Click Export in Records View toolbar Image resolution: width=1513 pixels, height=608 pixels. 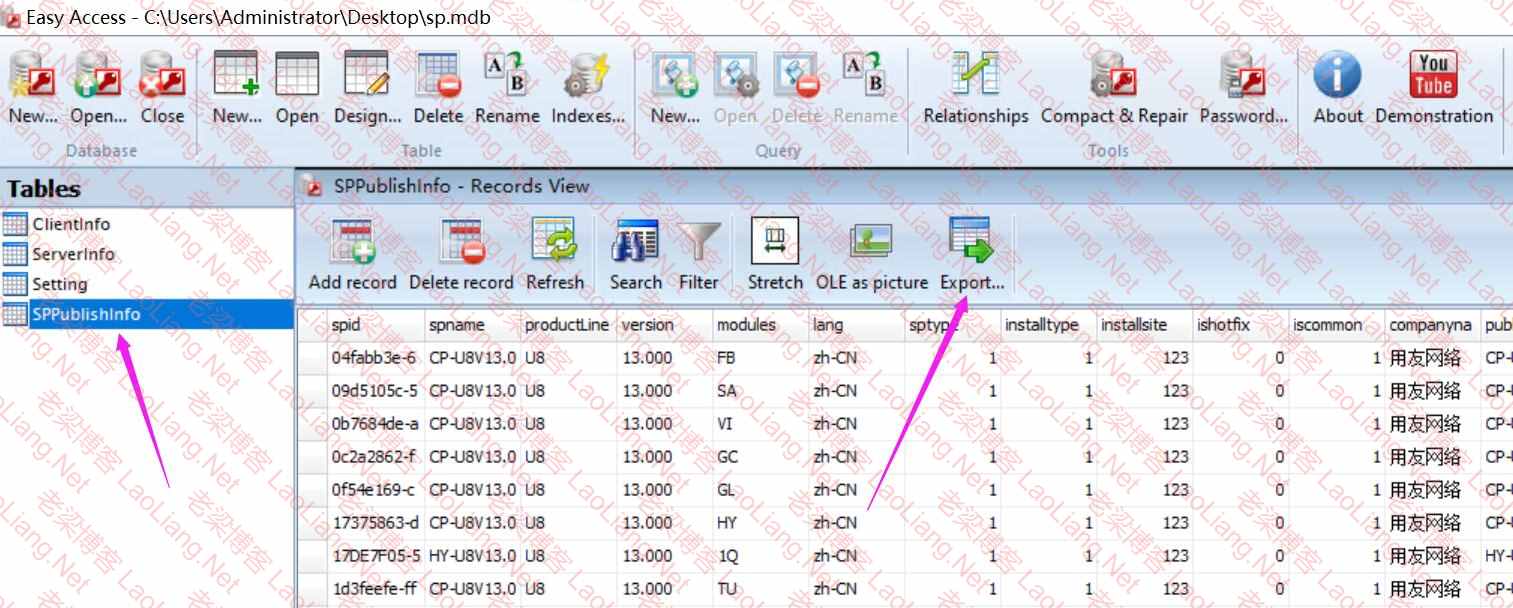click(971, 245)
